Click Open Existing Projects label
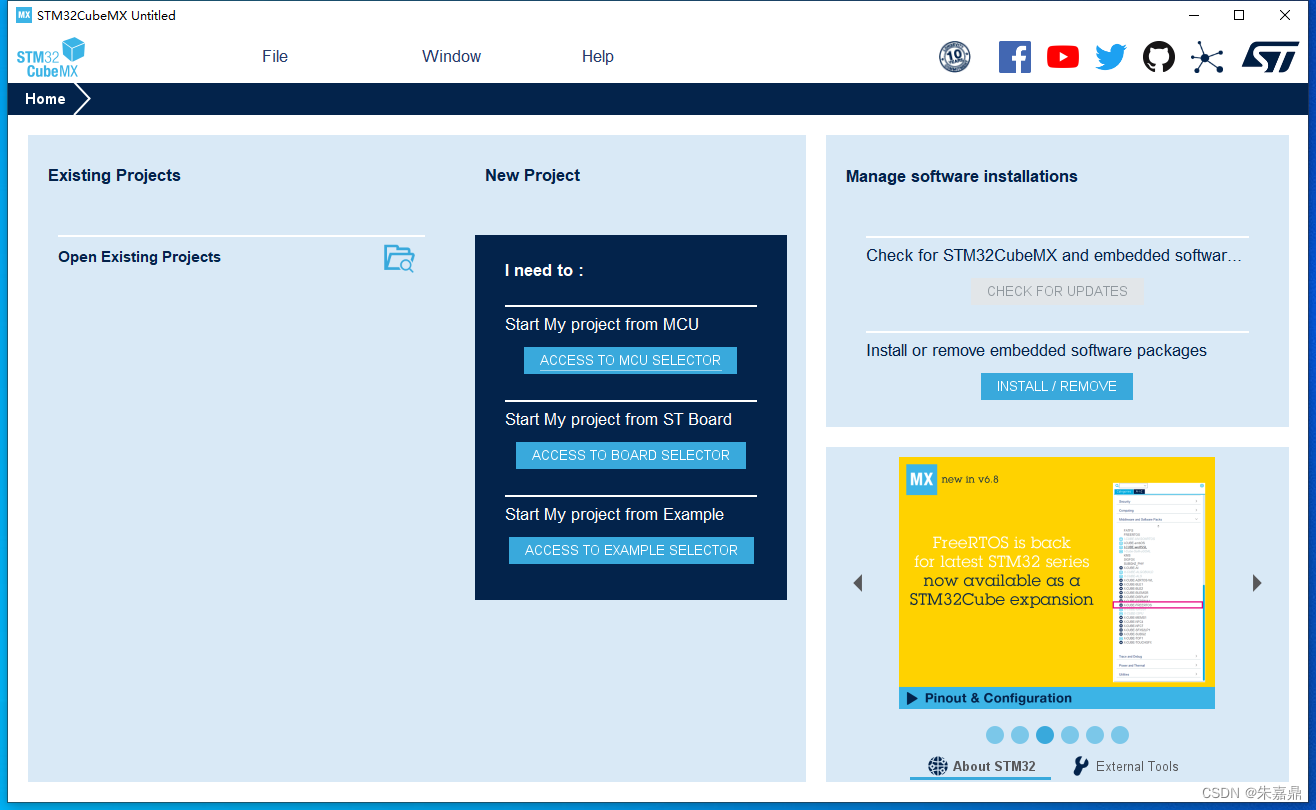The width and height of the screenshot is (1316, 810). point(139,257)
